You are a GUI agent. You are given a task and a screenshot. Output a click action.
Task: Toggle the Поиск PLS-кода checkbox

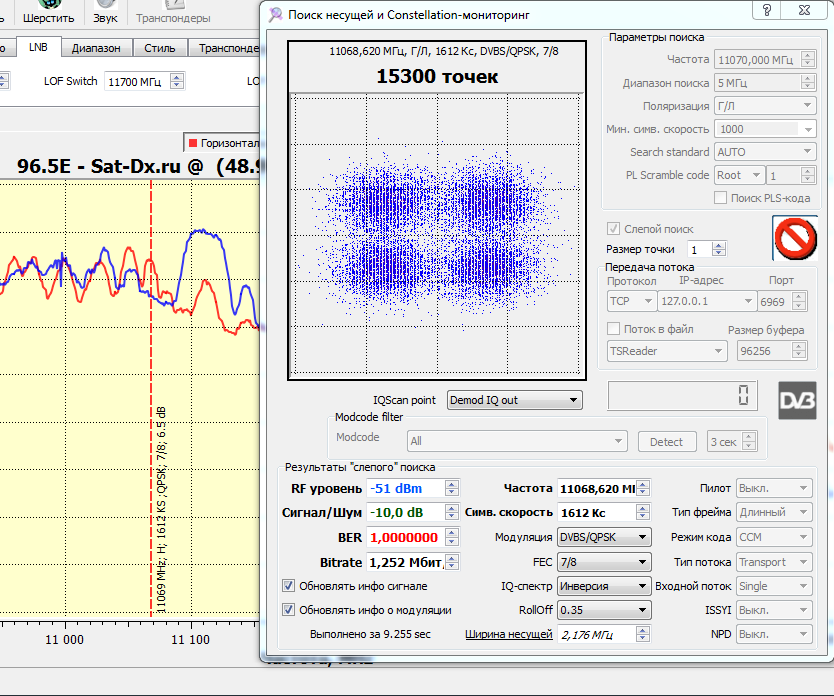click(720, 198)
